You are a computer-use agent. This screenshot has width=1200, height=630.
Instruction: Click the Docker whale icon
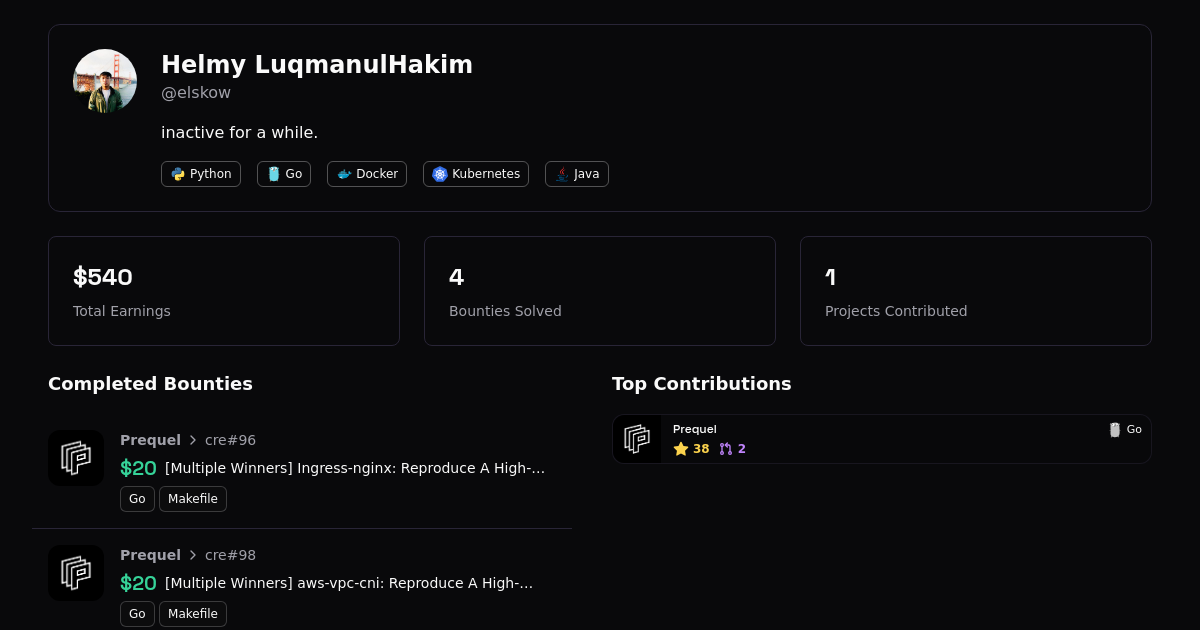click(344, 174)
